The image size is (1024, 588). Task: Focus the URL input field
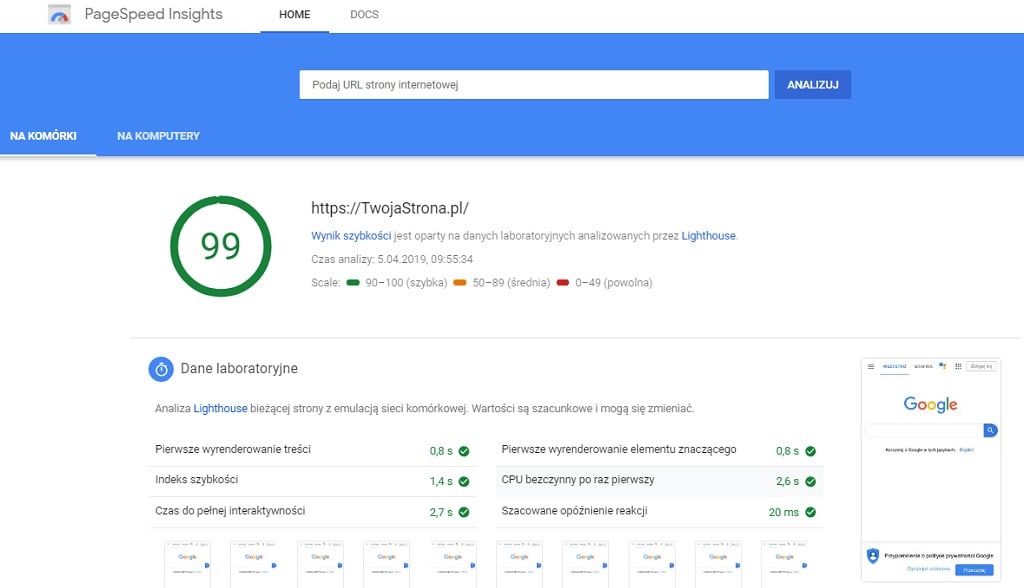tap(534, 85)
